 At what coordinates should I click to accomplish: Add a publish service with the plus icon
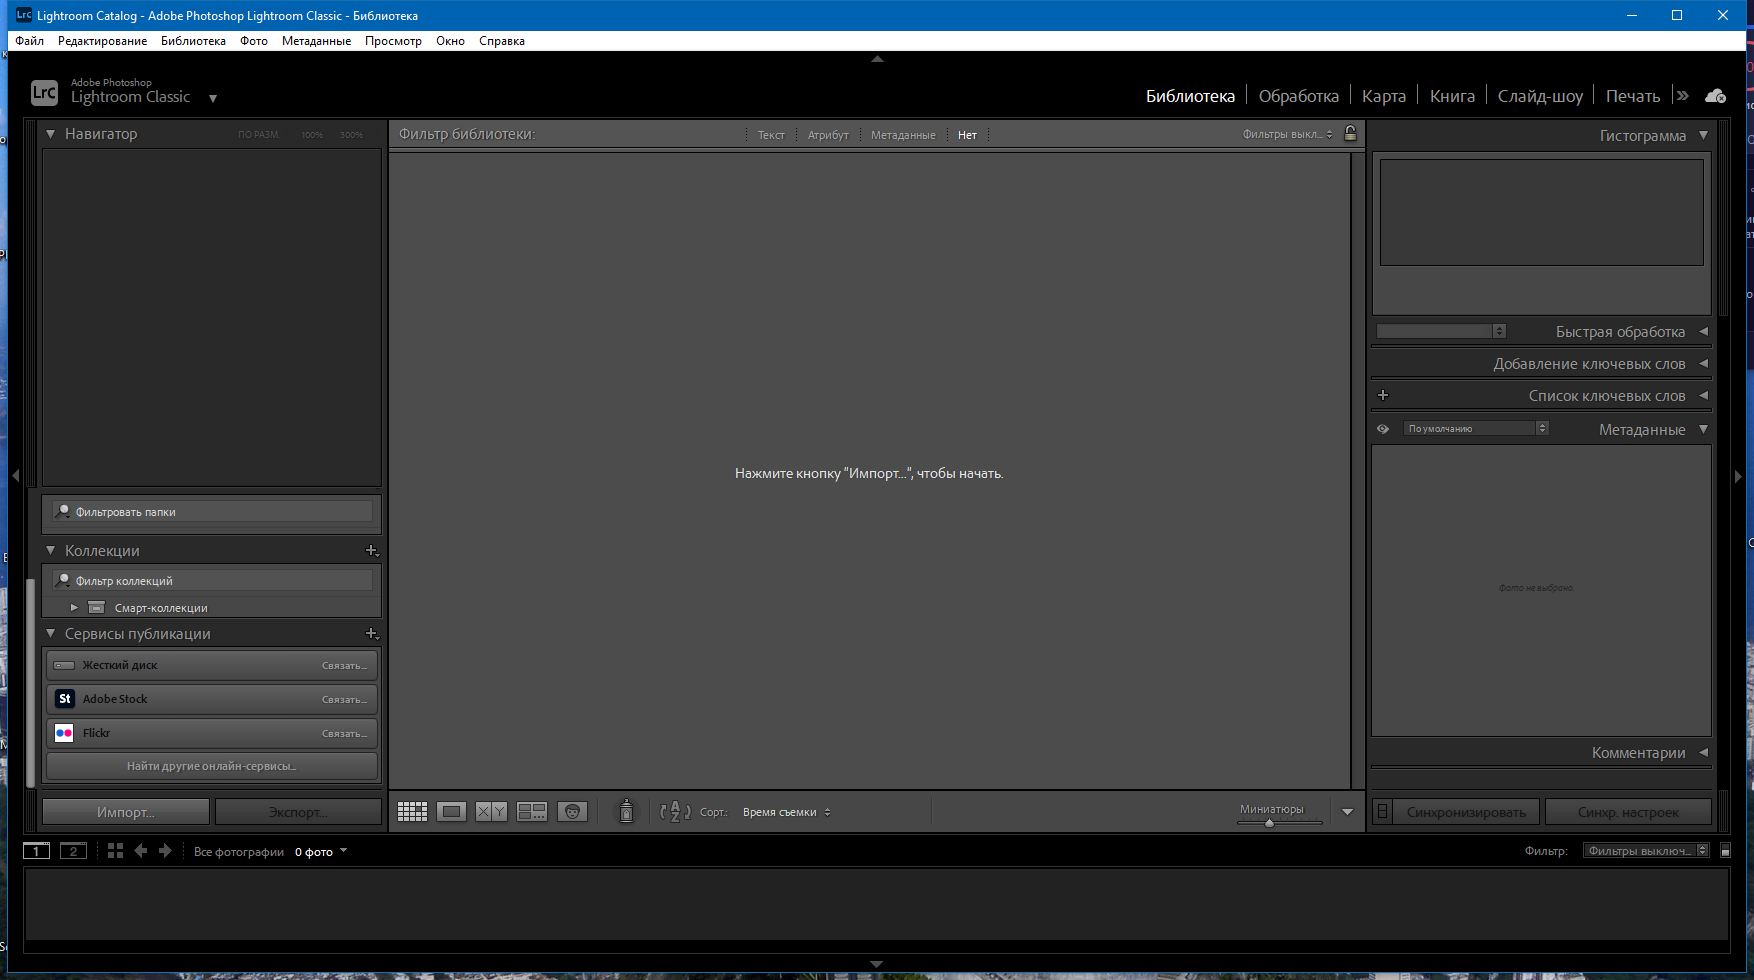point(372,634)
